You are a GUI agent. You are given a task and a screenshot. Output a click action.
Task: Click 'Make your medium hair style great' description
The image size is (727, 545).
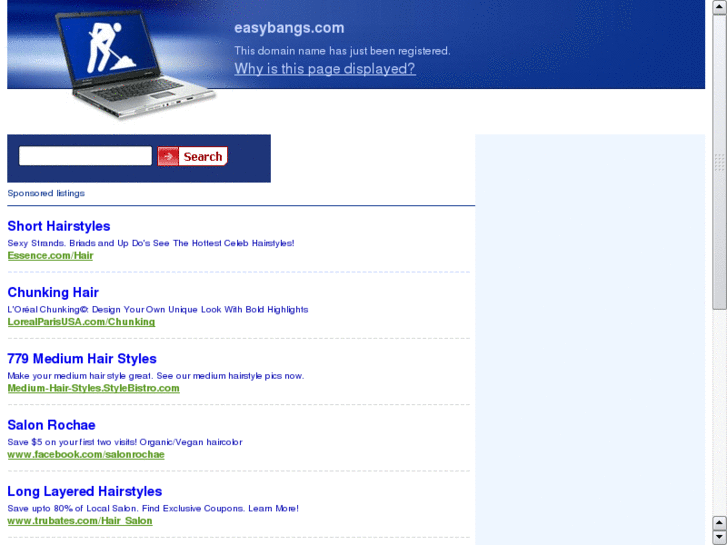[156, 376]
